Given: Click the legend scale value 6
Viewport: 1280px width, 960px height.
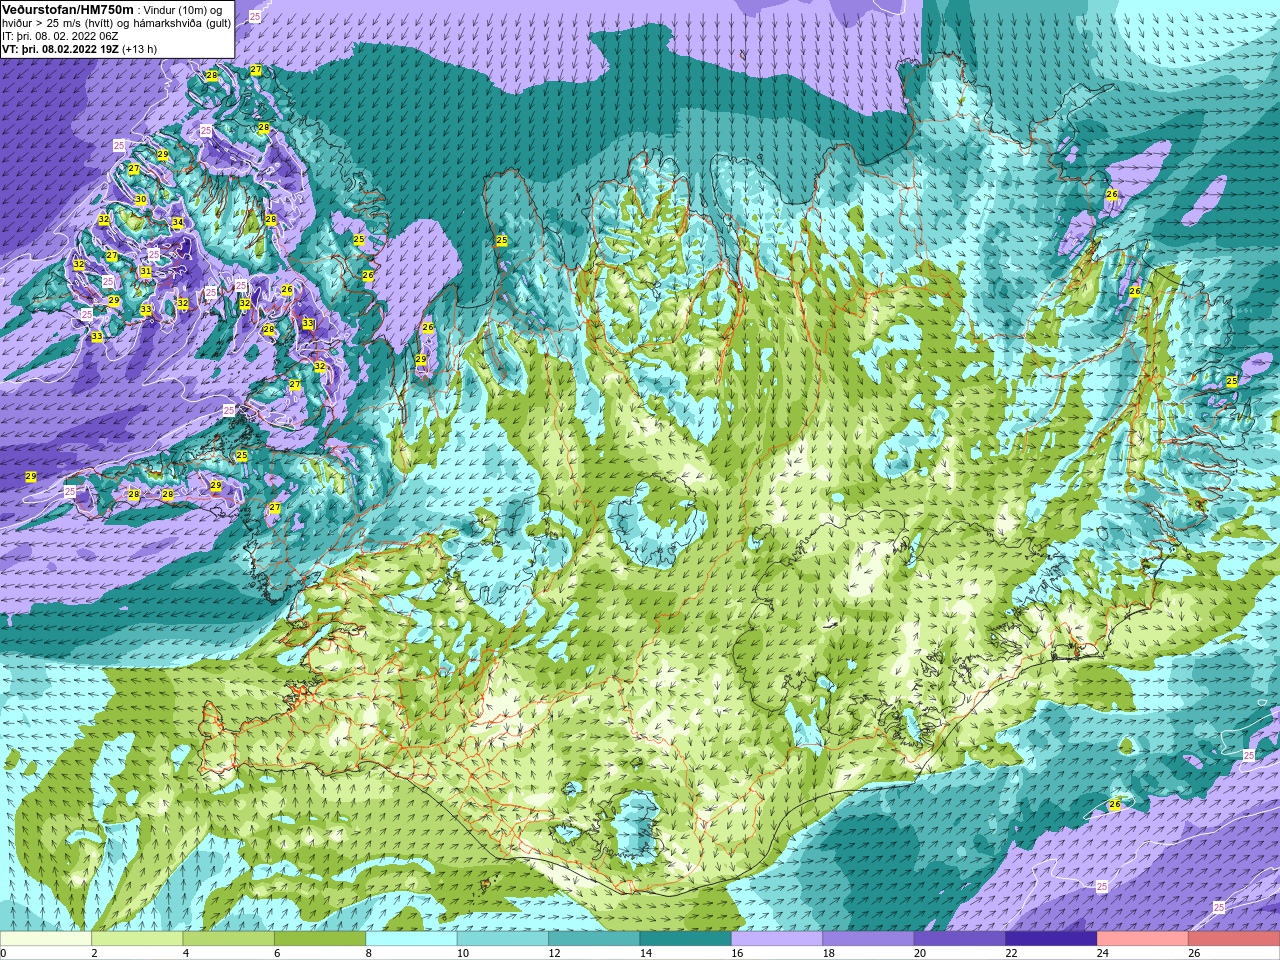Looking at the screenshot, I should tap(278, 954).
